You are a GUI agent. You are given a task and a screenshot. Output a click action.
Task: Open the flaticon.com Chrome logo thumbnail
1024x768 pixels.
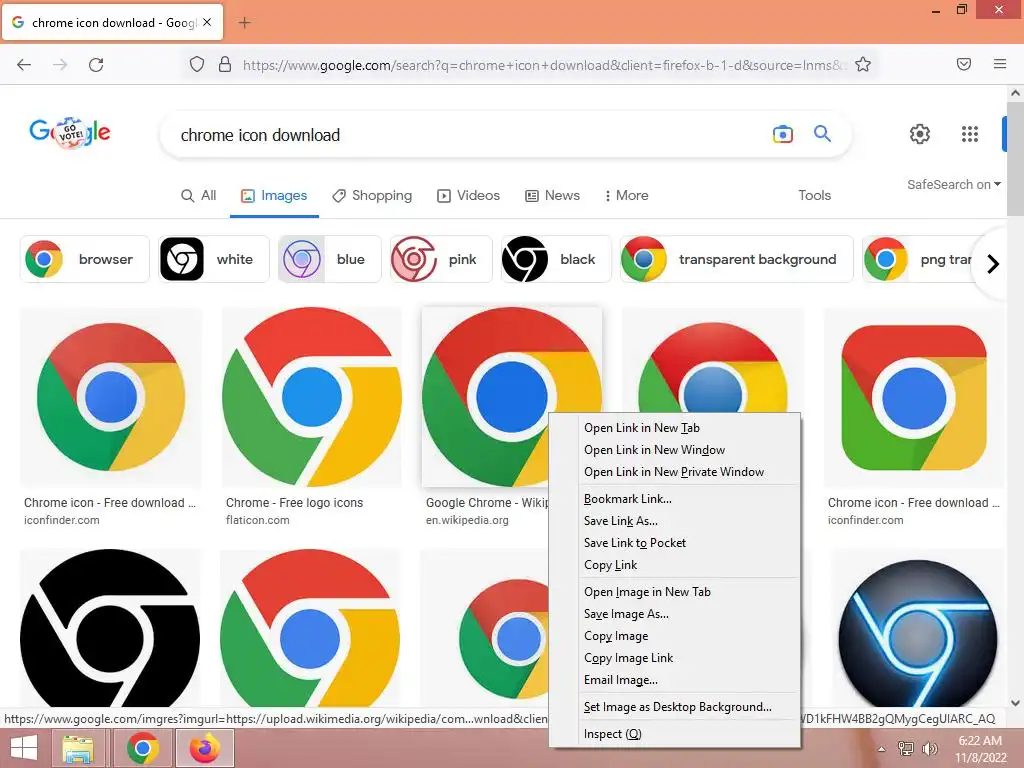pyautogui.click(x=312, y=397)
